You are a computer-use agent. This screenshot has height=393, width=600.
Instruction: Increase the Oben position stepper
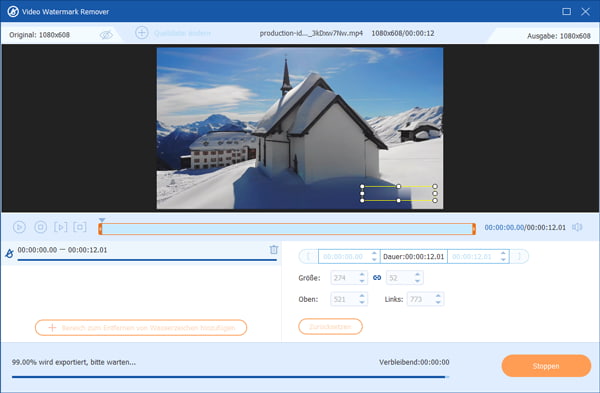(x=362, y=296)
